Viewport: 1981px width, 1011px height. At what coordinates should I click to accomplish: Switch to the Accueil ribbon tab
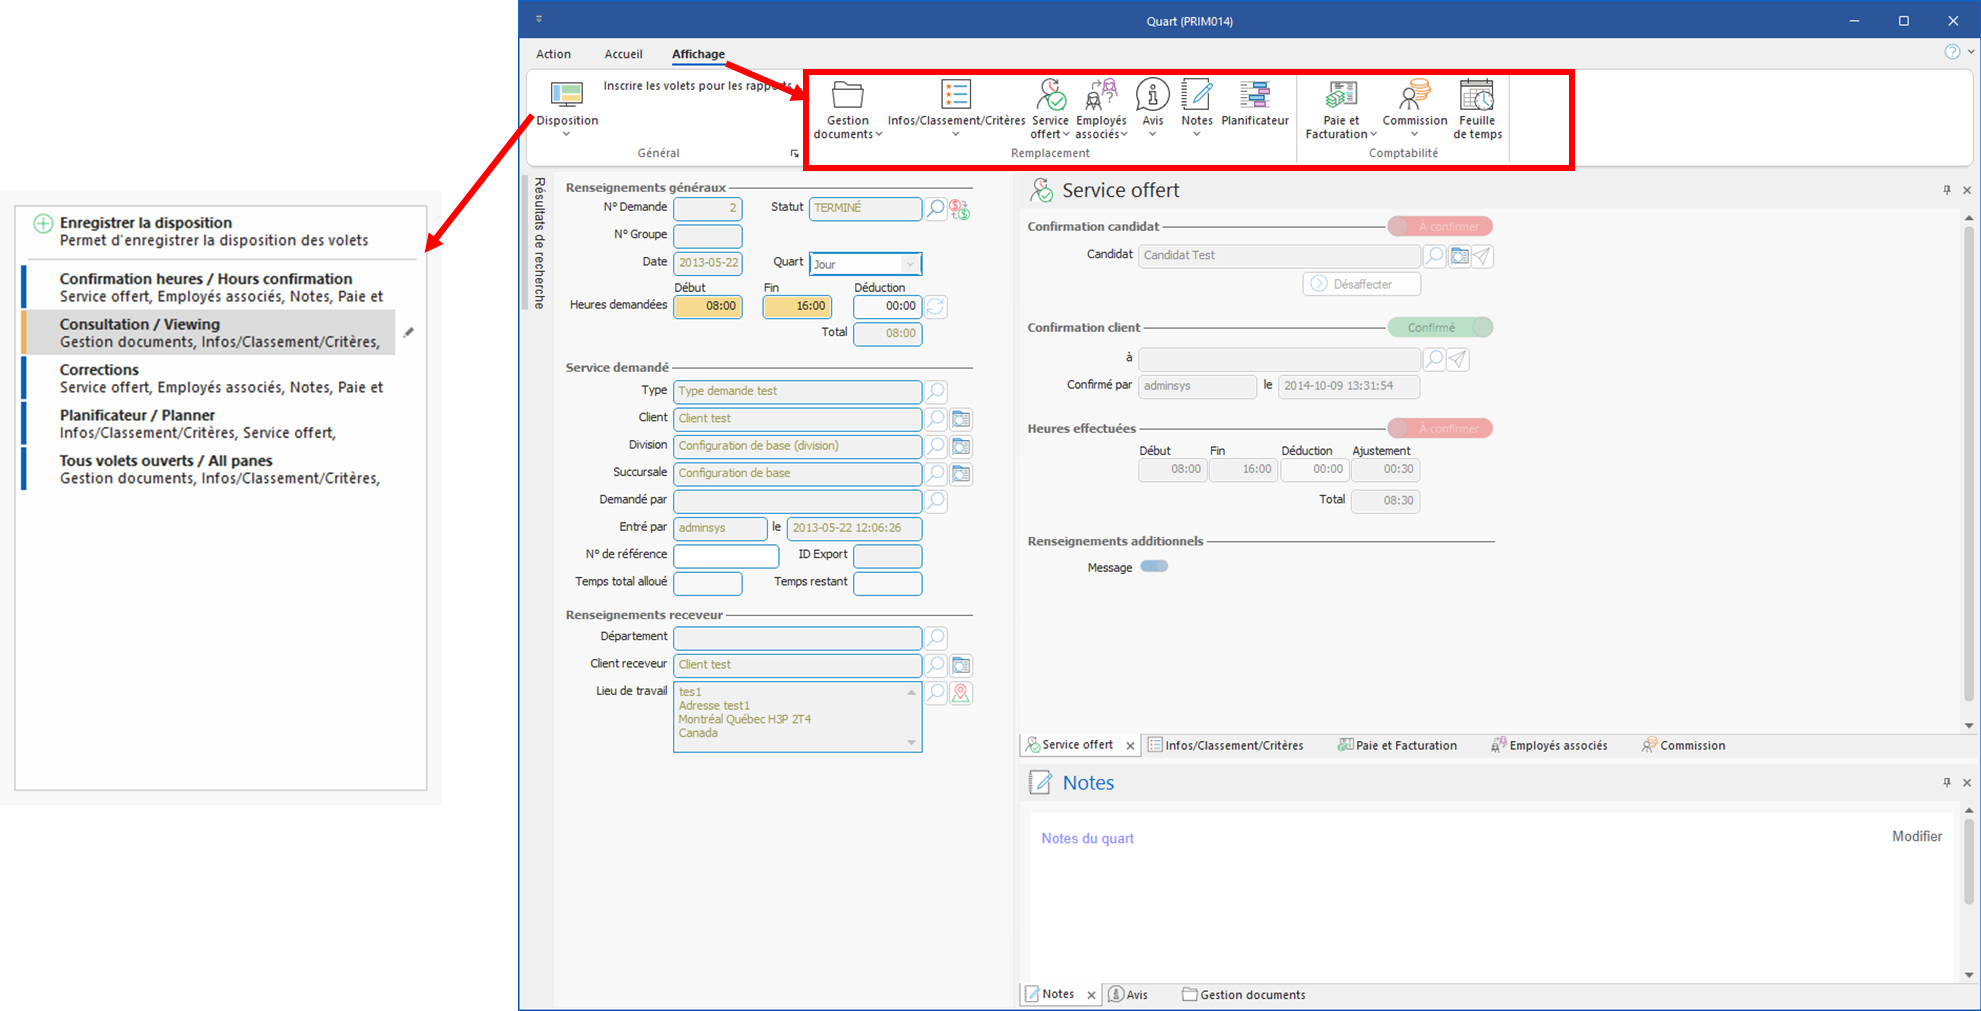pyautogui.click(x=623, y=54)
